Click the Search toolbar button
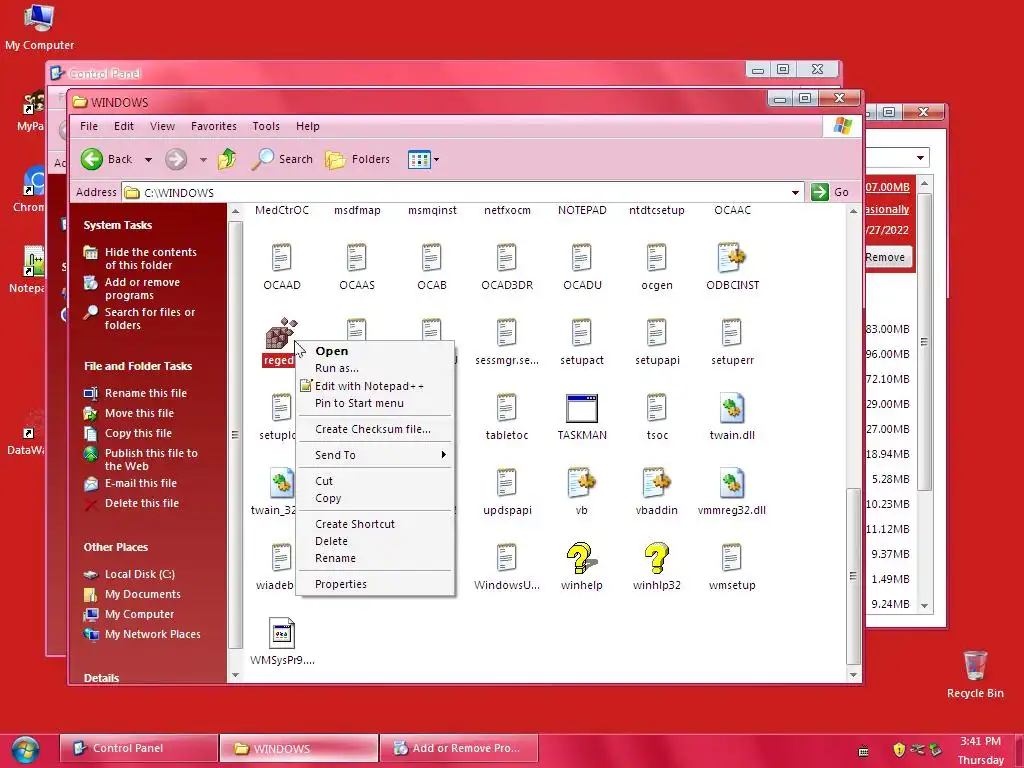Image resolution: width=1024 pixels, height=768 pixels. pyautogui.click(x=282, y=159)
